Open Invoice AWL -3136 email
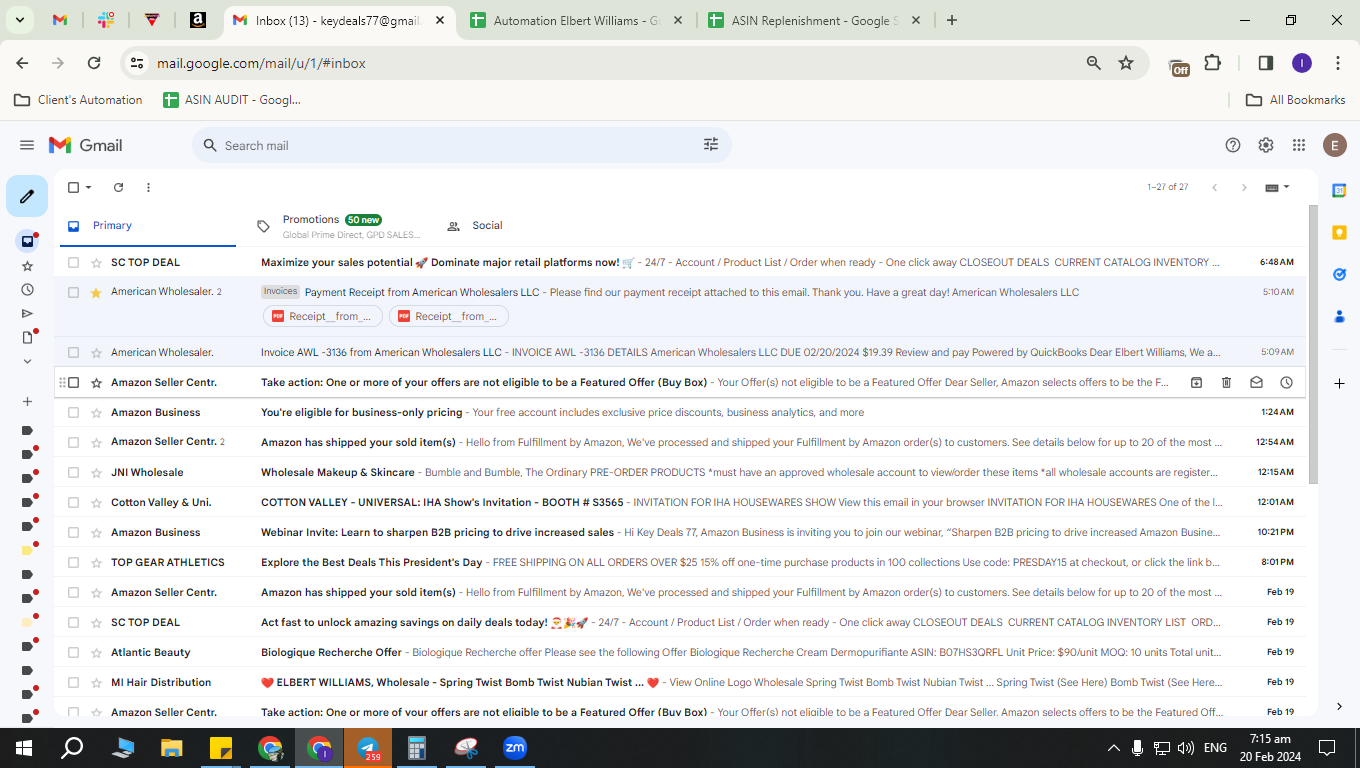Image resolution: width=1360 pixels, height=768 pixels. click(x=680, y=352)
